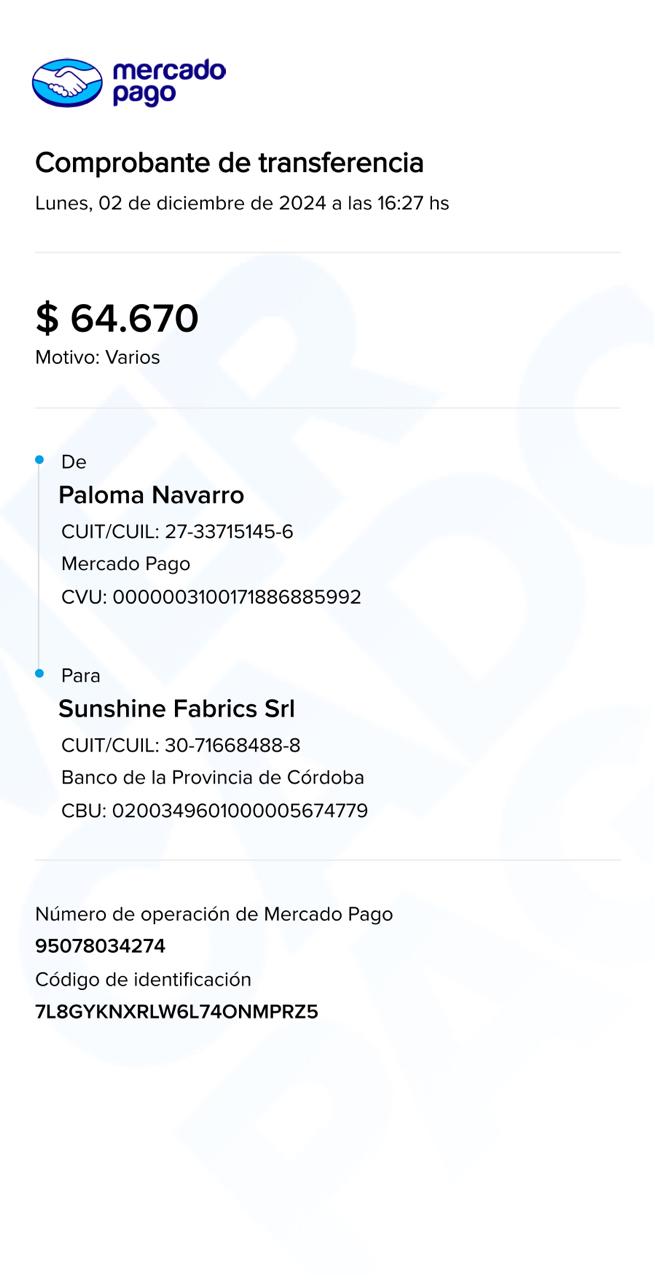Click the $ 64.670 amount
The image size is (655, 1280).
coord(117,318)
